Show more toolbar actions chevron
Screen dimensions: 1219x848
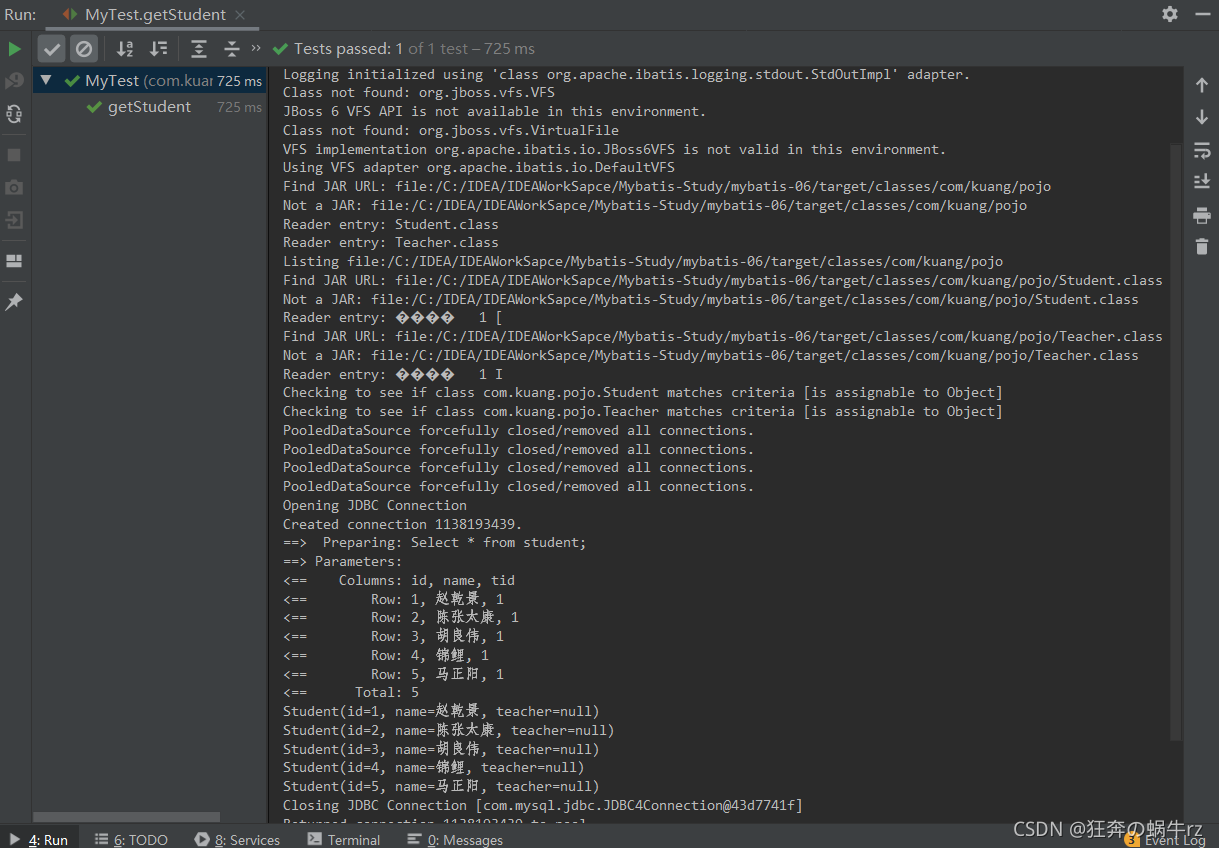point(256,48)
